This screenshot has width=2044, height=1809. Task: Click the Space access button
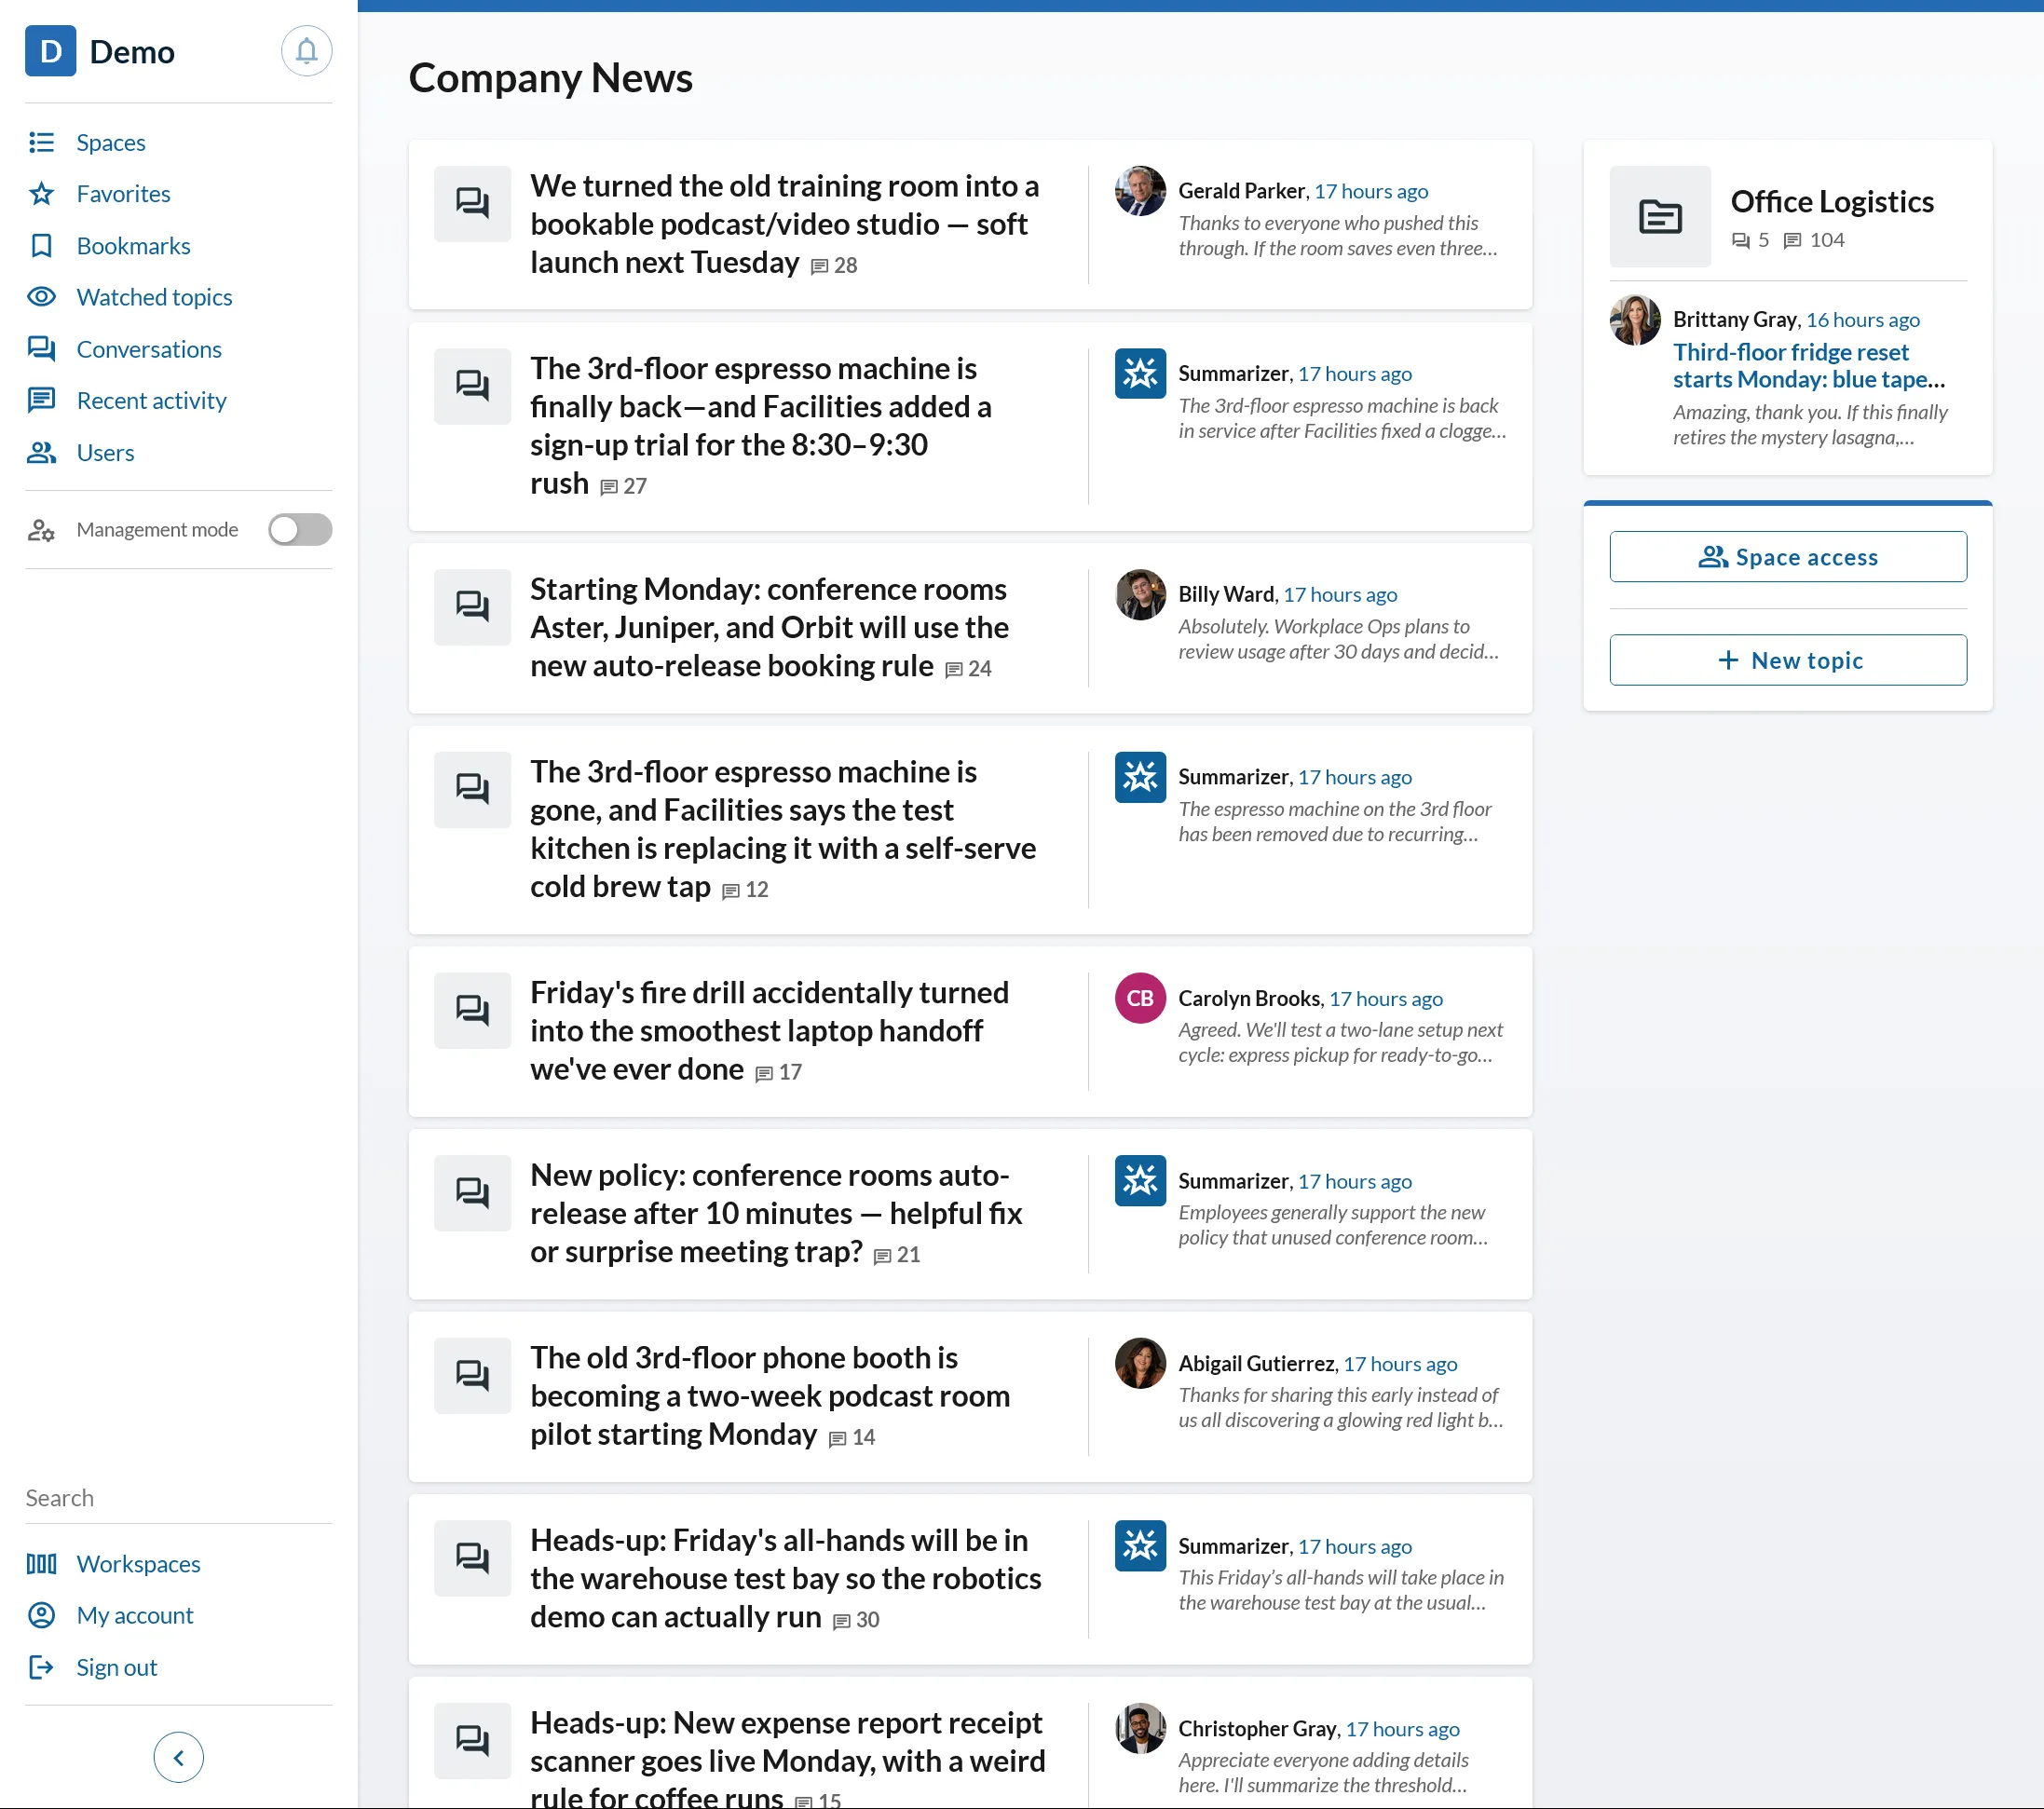(x=1788, y=557)
